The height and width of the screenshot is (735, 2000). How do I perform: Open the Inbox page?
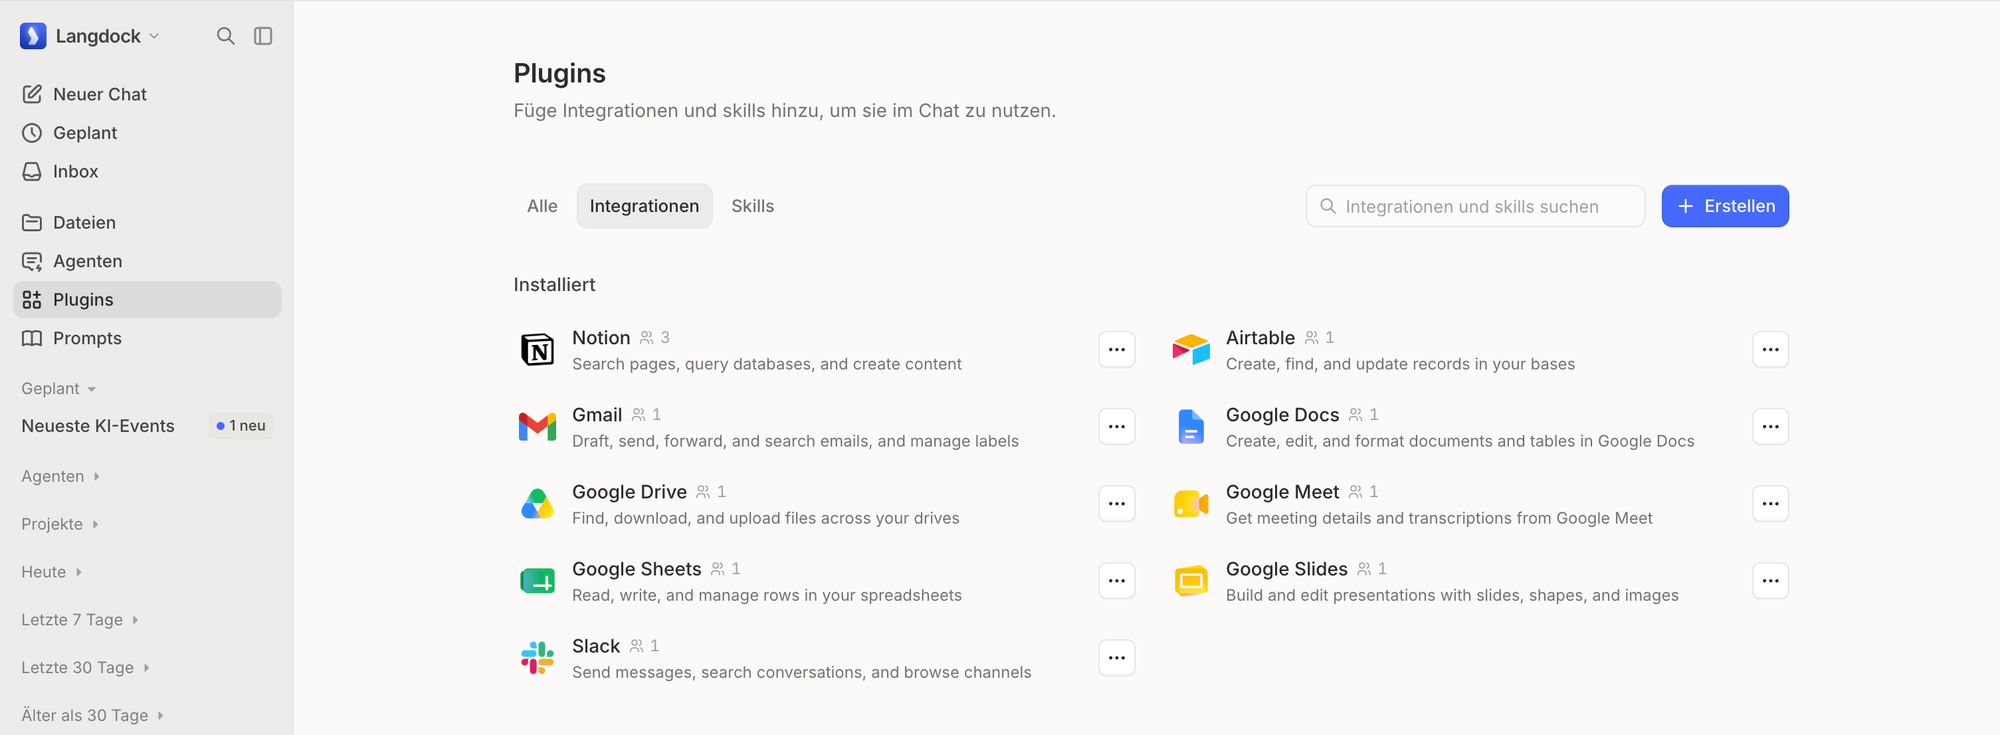point(147,171)
